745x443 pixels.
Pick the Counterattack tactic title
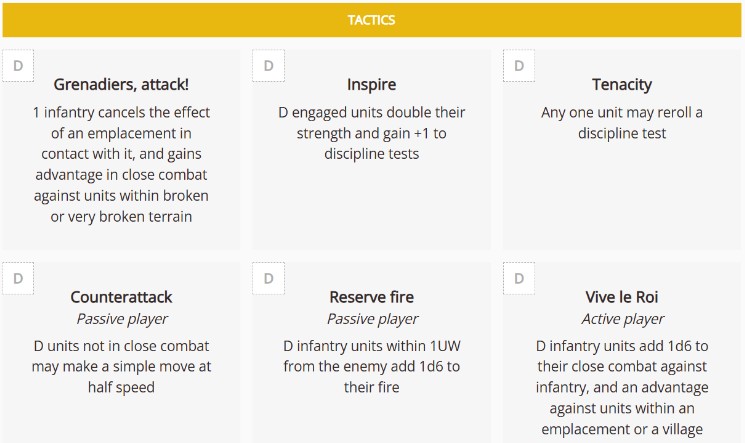point(121,297)
